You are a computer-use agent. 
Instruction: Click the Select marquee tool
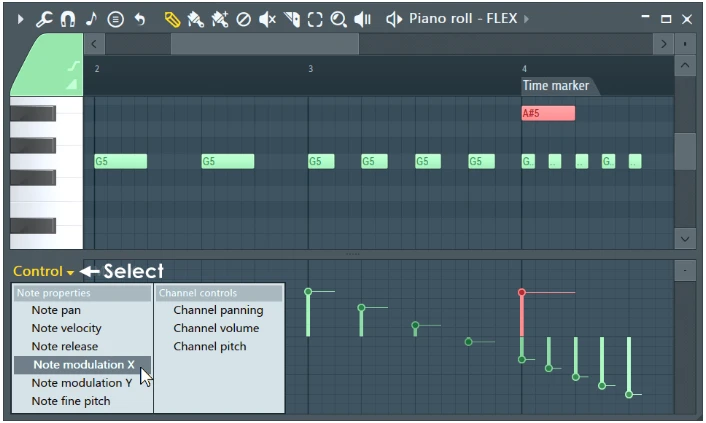(x=315, y=19)
